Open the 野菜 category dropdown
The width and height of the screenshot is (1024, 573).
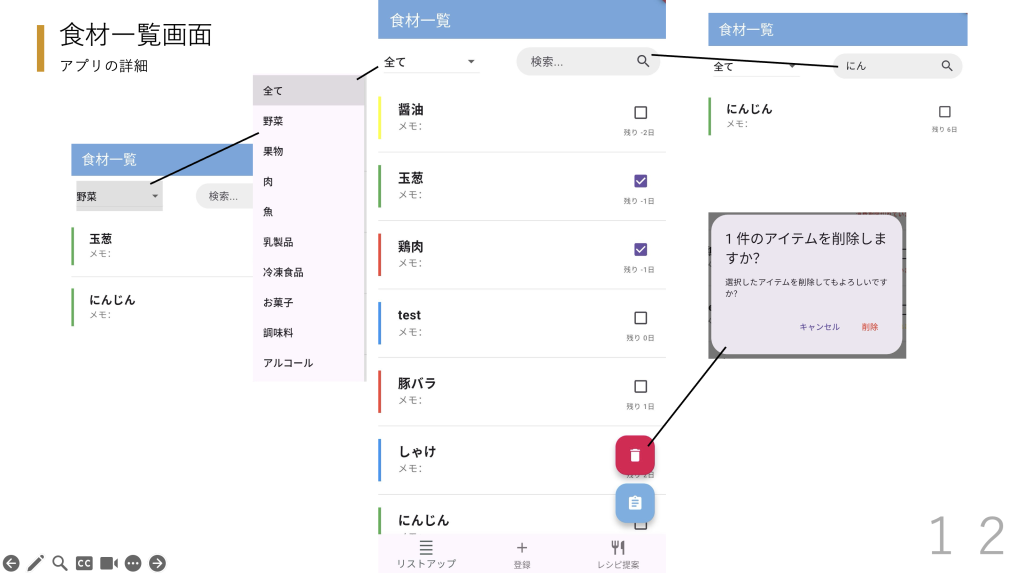click(x=119, y=196)
